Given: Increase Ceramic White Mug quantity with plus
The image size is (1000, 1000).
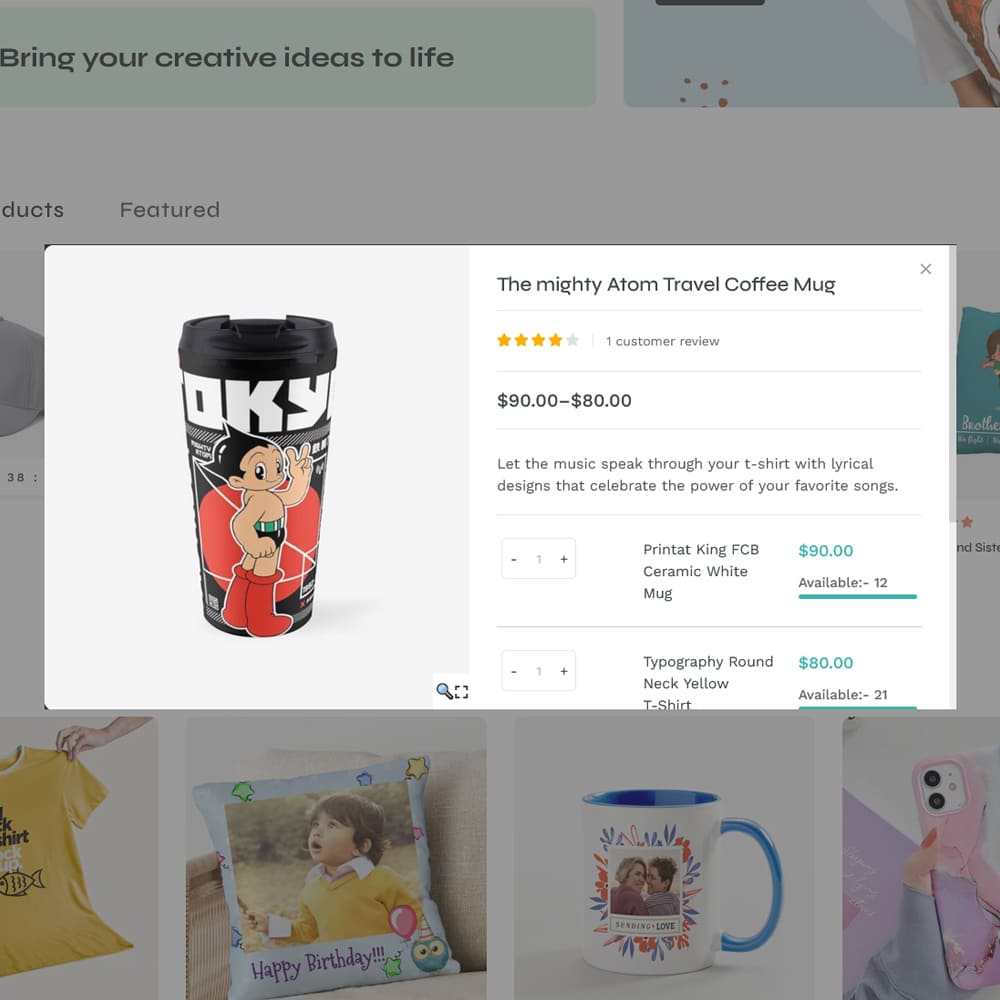Looking at the screenshot, I should pyautogui.click(x=563, y=559).
